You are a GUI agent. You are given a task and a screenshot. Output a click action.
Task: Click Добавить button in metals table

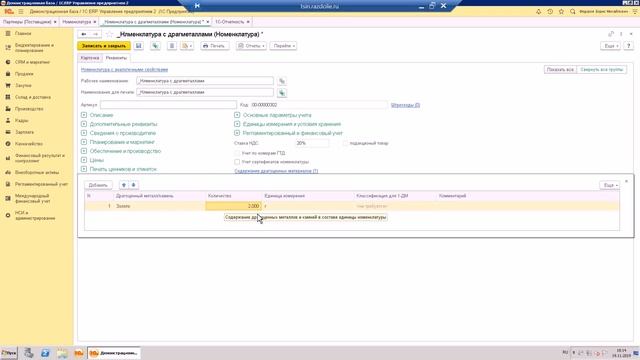click(98, 185)
